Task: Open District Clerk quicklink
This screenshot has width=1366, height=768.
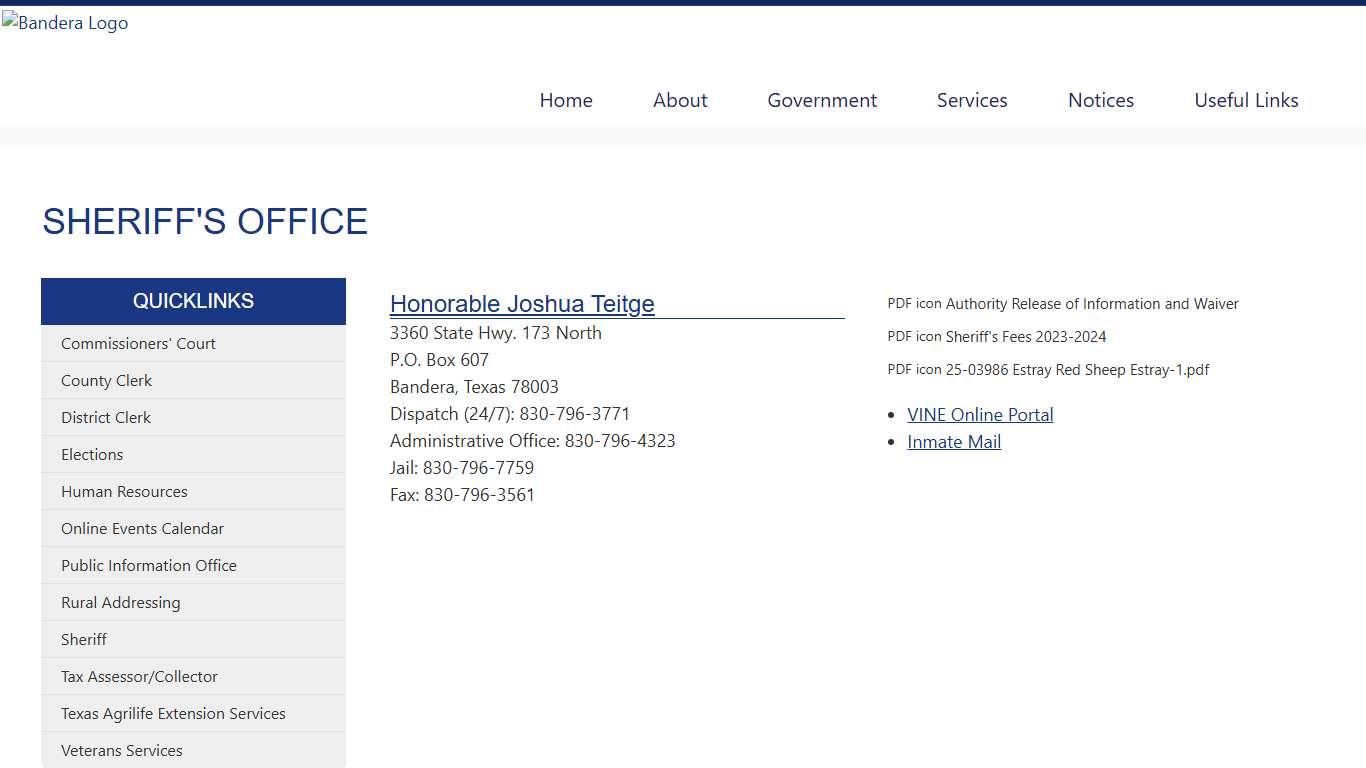Action: [x=106, y=418]
